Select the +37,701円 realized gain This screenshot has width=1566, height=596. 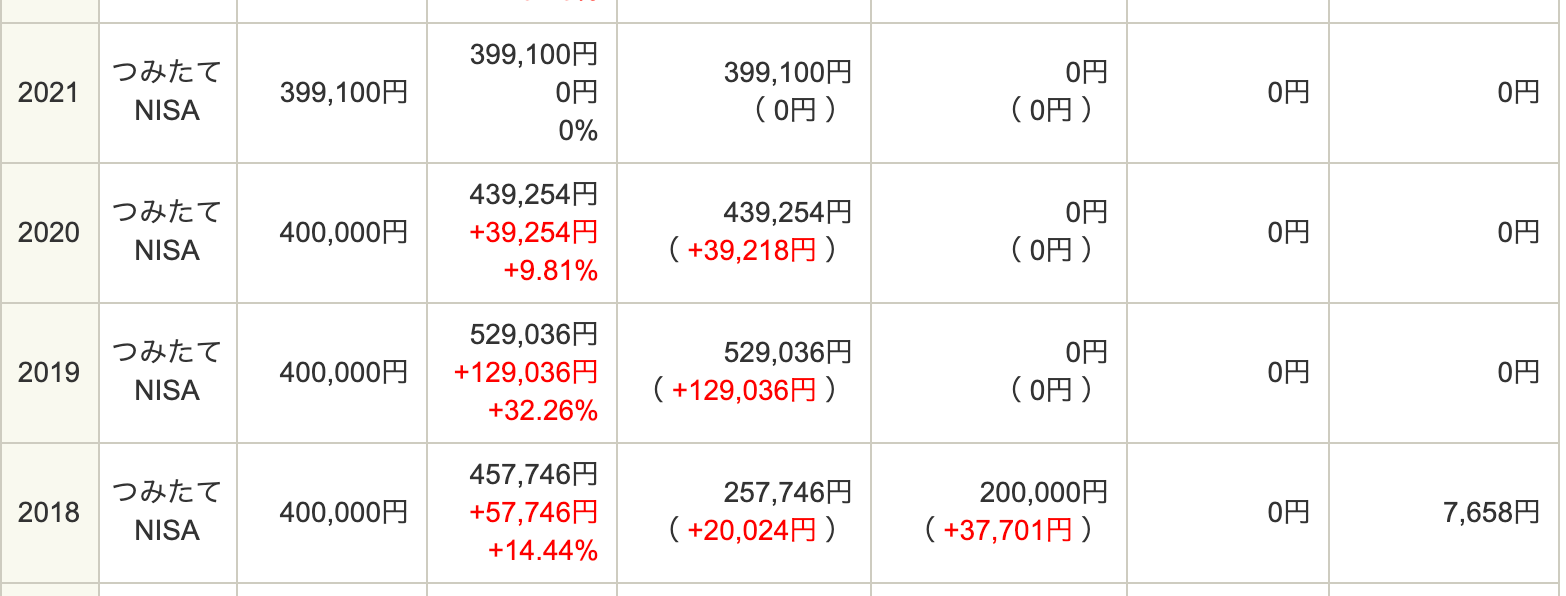(x=1007, y=531)
